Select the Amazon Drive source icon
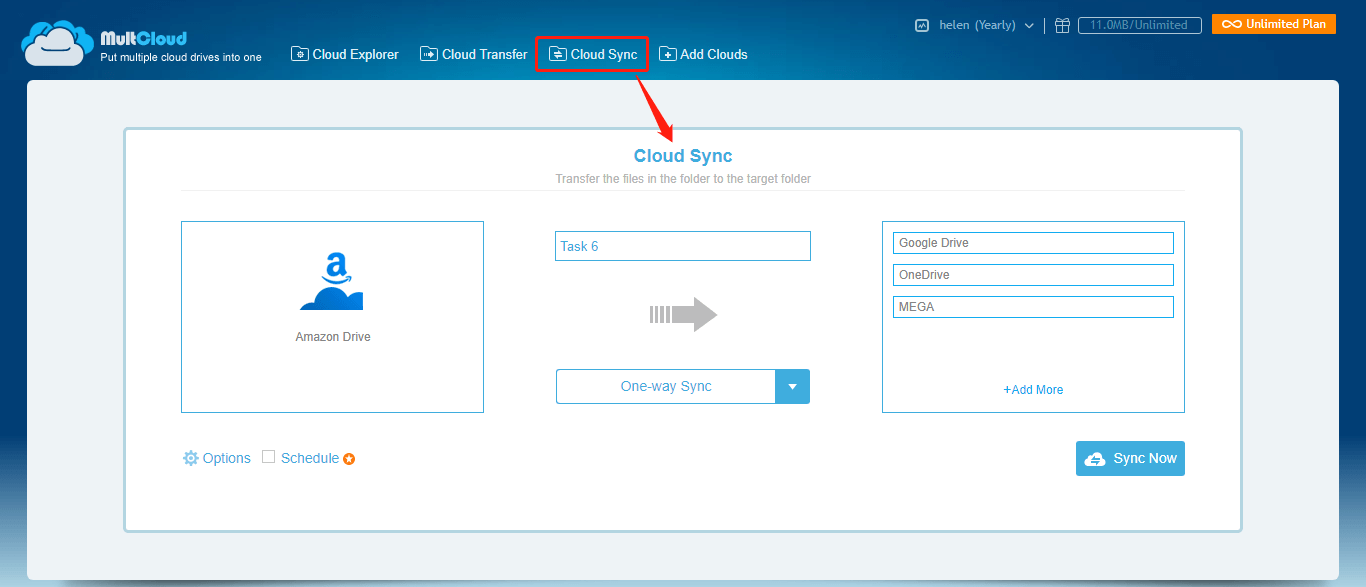Screen dimensions: 1366x587 point(332,281)
